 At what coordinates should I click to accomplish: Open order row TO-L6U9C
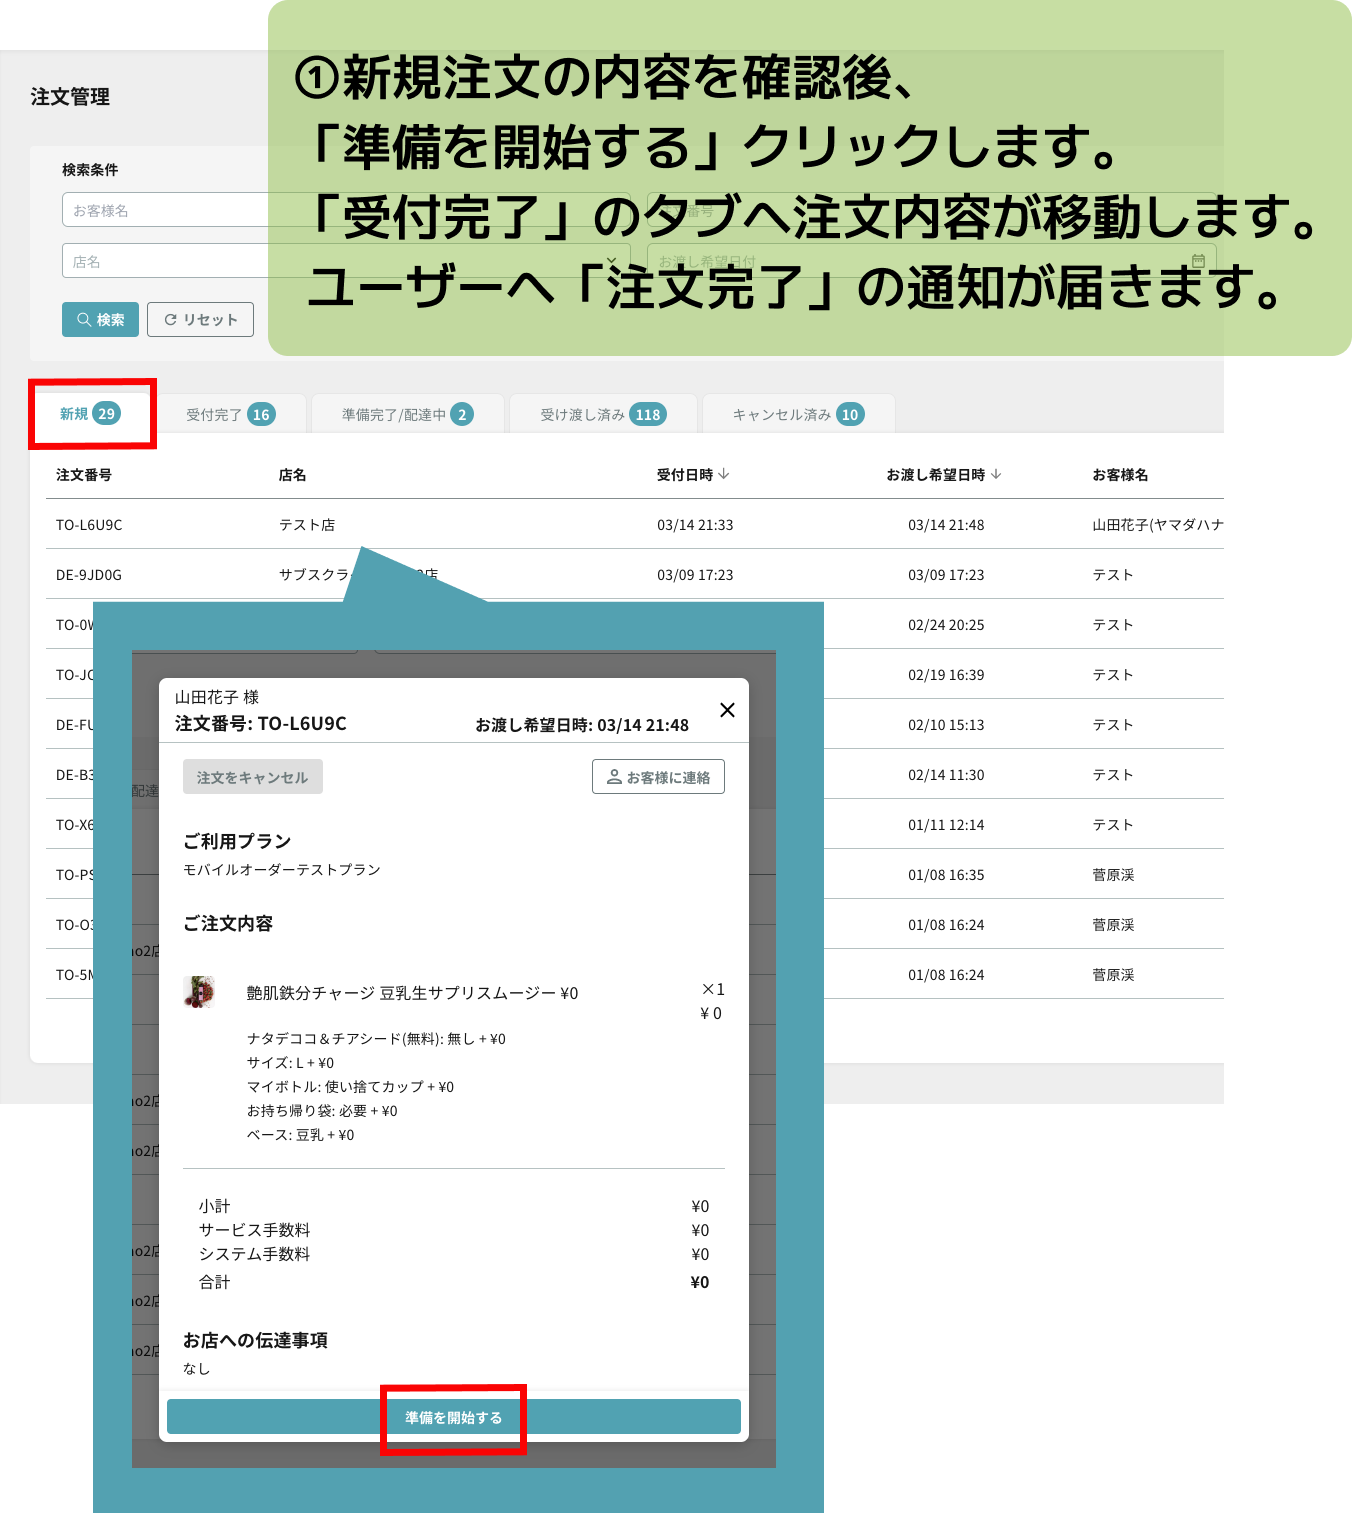634,524
